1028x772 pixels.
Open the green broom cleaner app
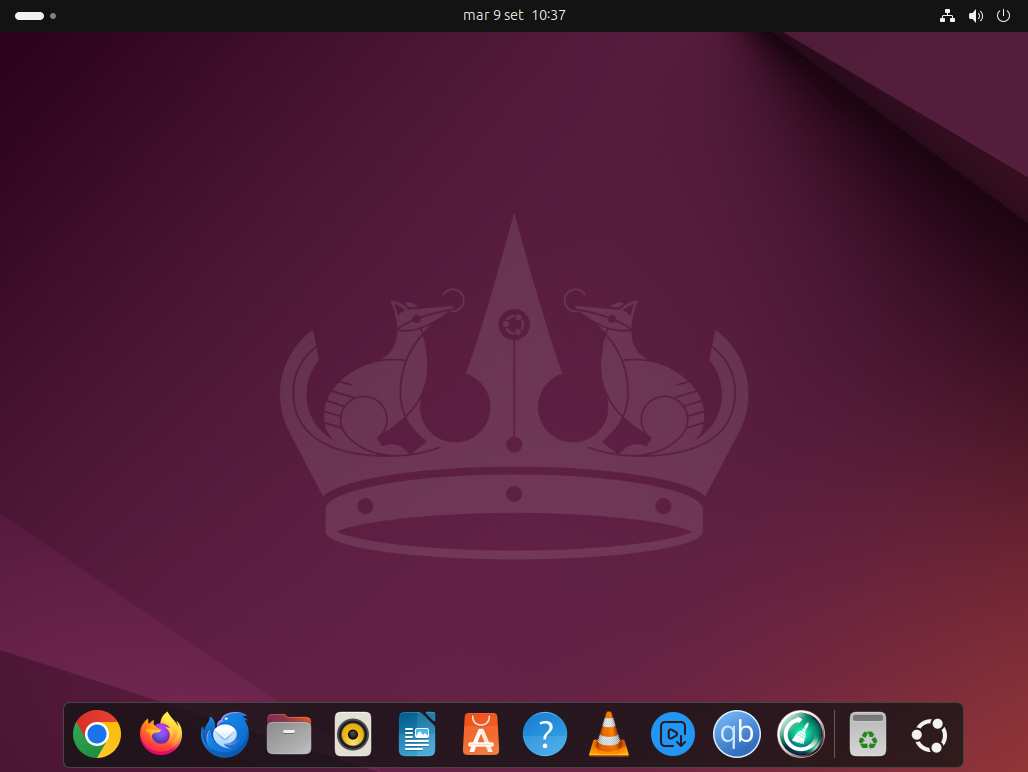(801, 734)
